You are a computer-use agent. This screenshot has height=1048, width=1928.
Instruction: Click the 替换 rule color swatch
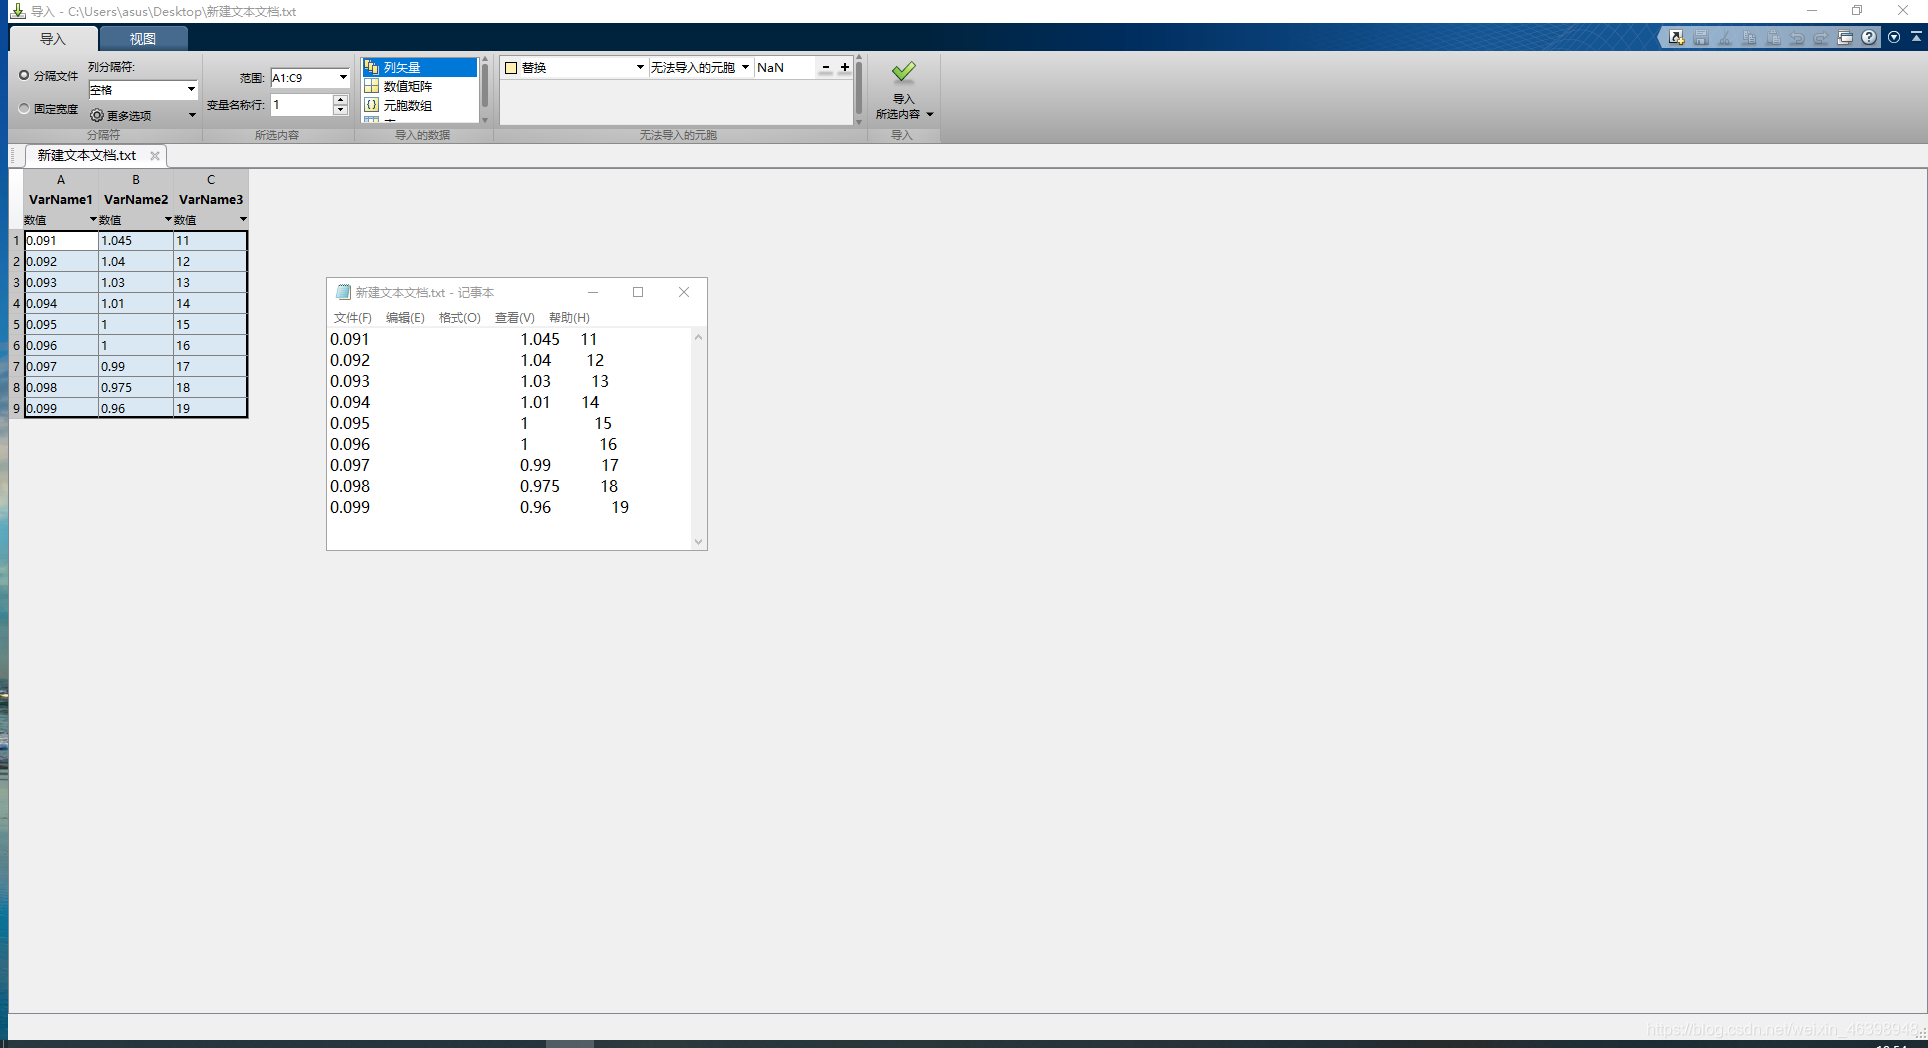click(x=511, y=68)
